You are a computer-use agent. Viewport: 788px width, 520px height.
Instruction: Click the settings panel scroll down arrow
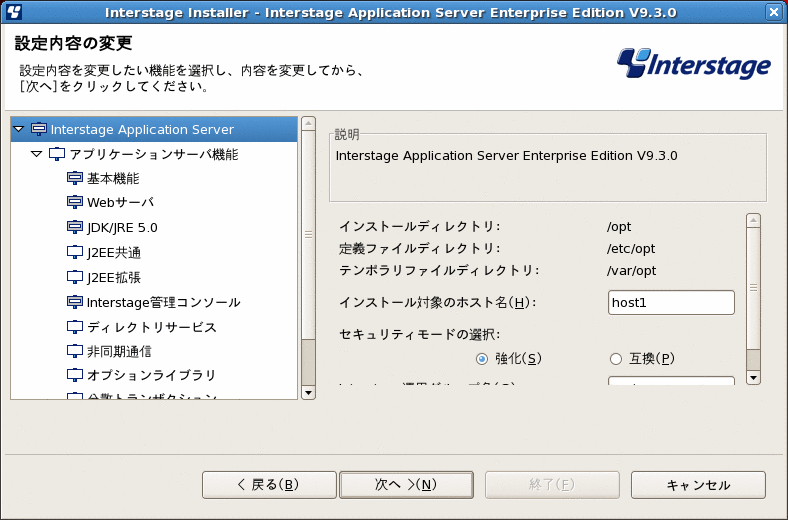[x=753, y=378]
